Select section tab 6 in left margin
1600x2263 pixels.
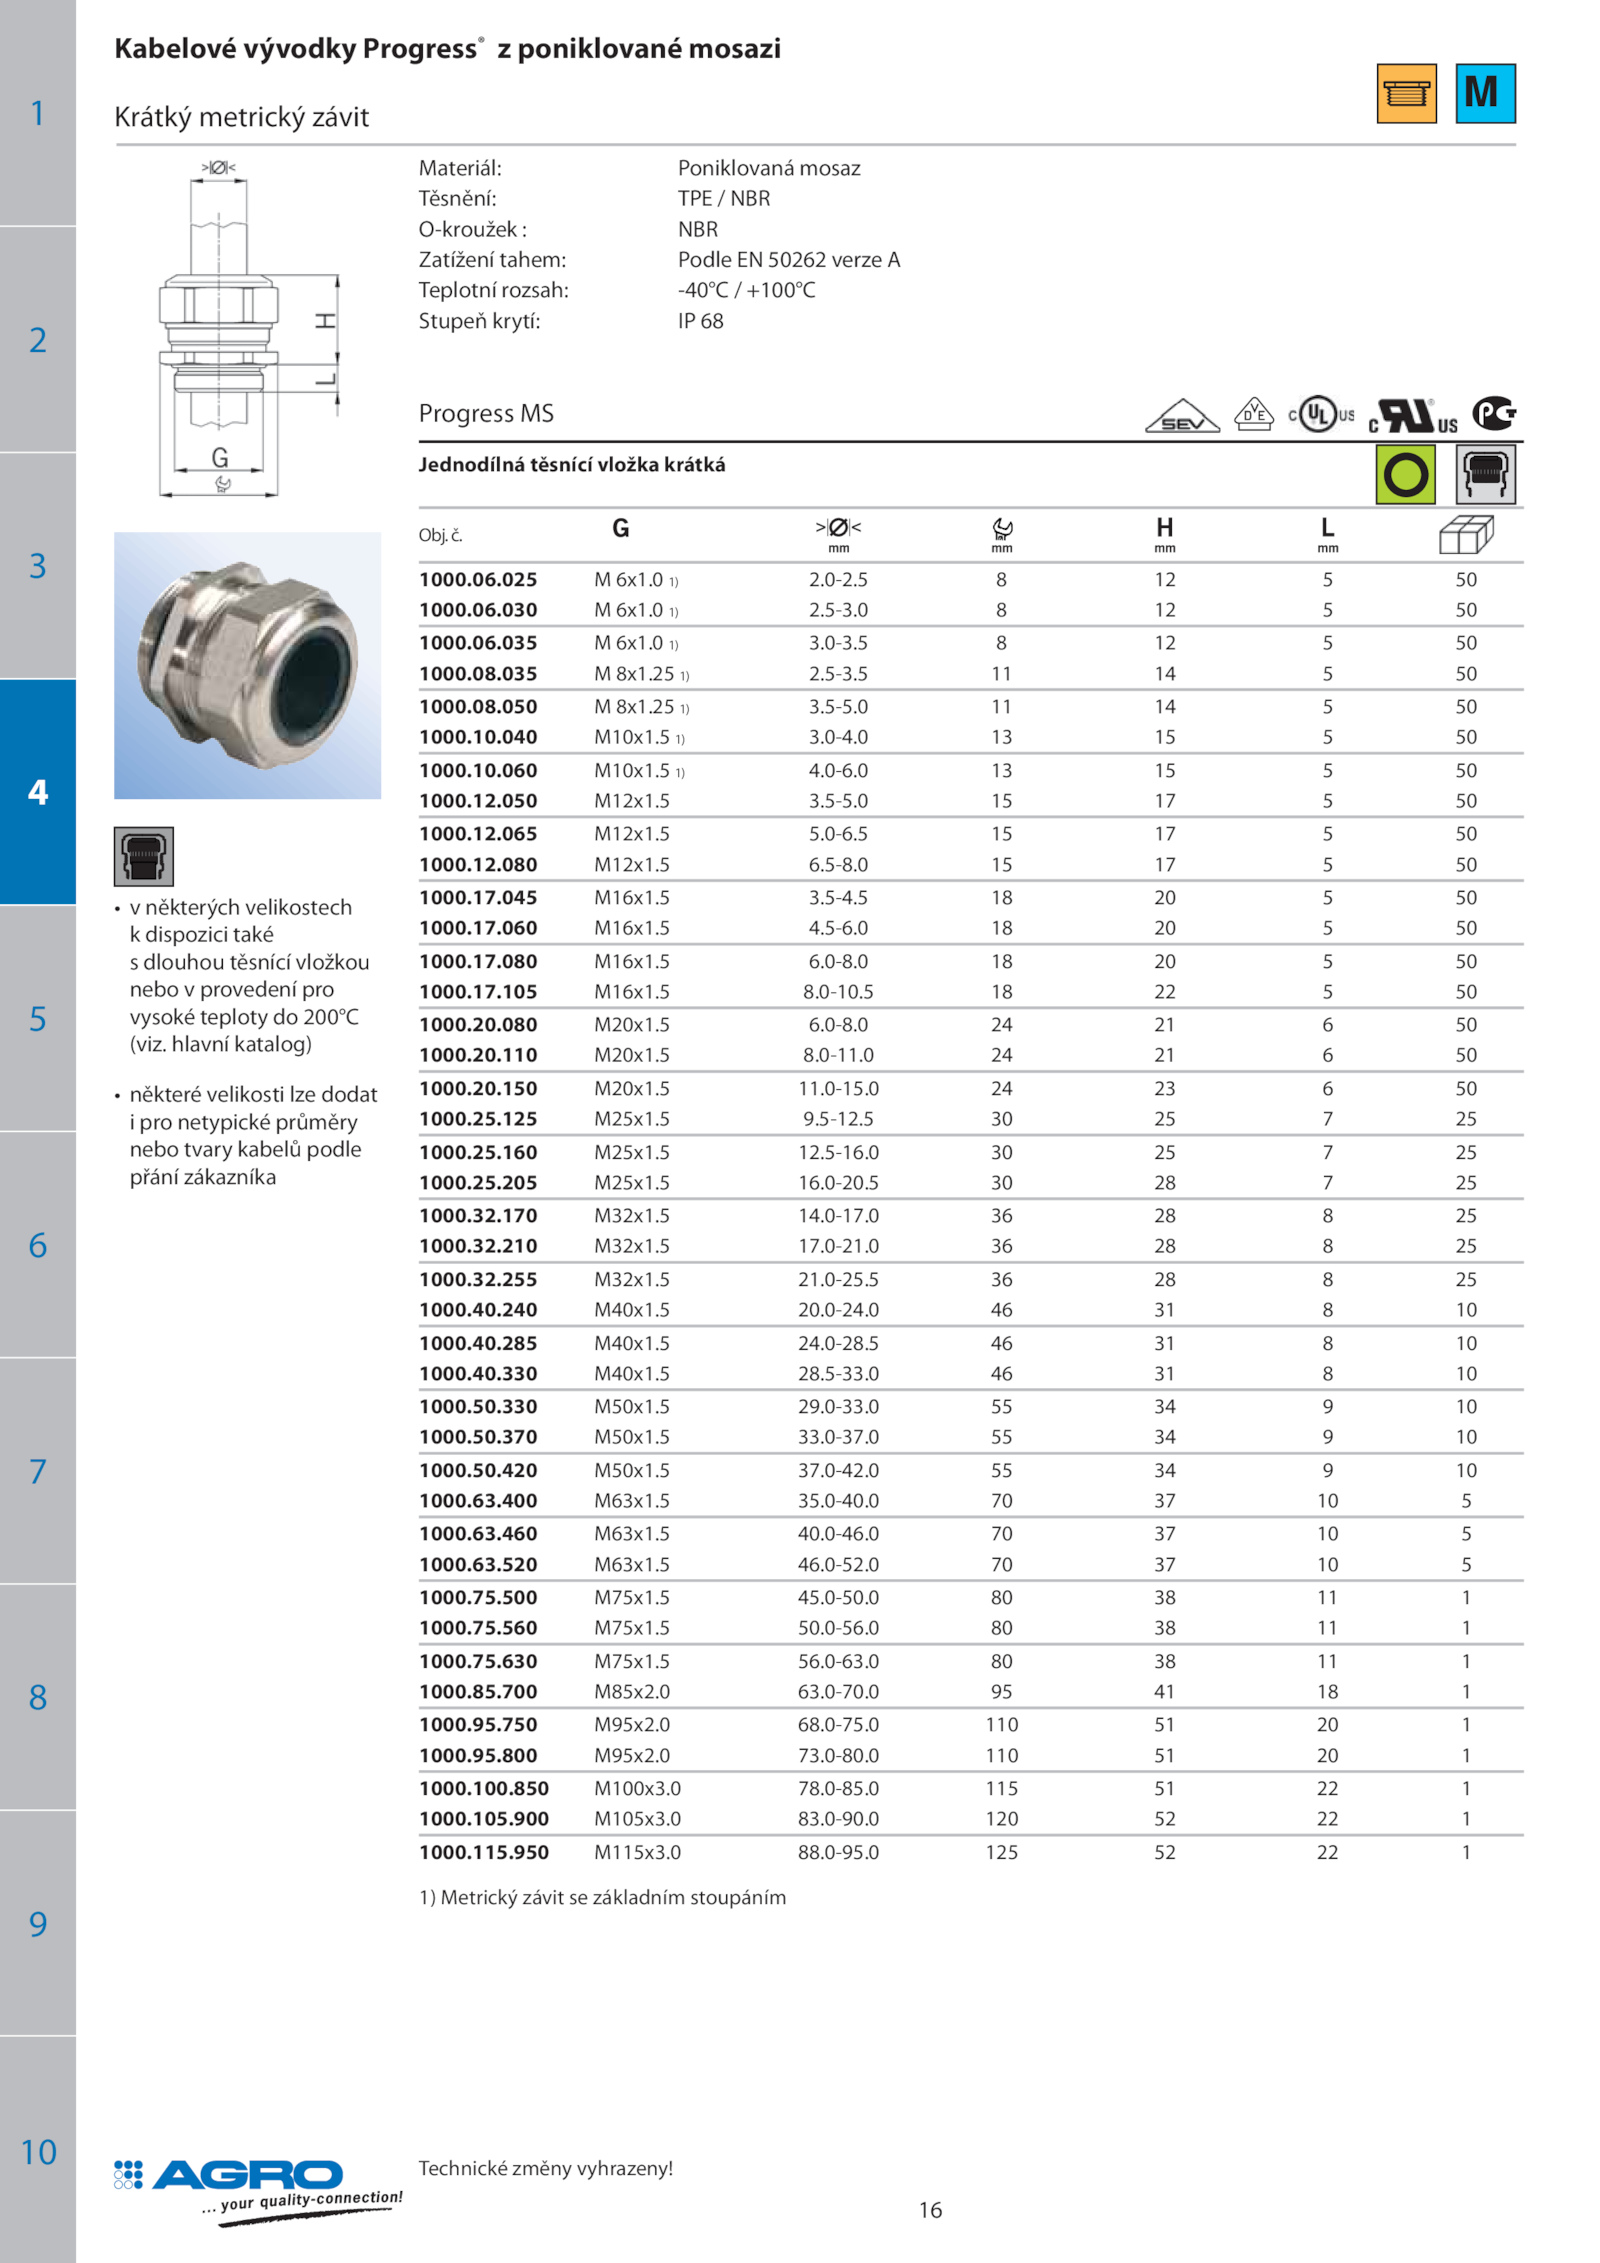click(38, 1245)
